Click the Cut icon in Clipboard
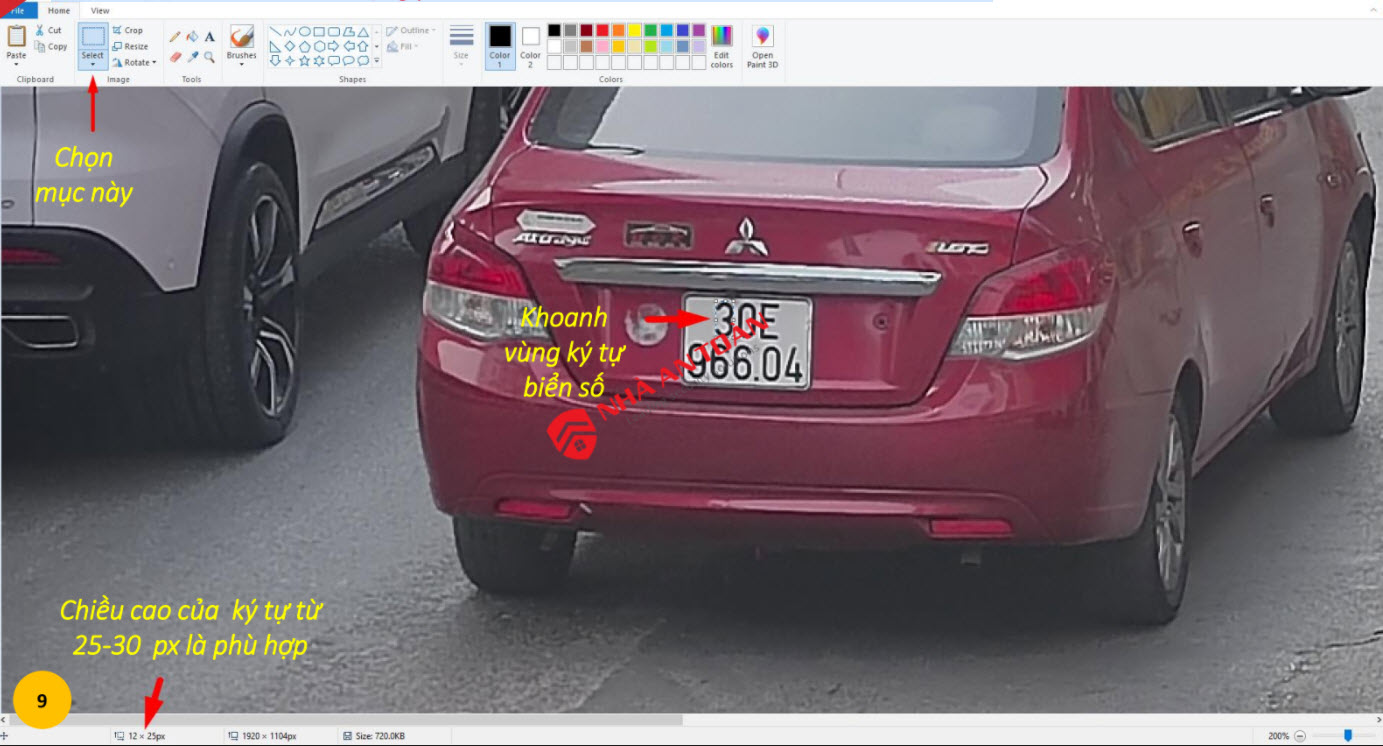The height and width of the screenshot is (746, 1383). 48,31
